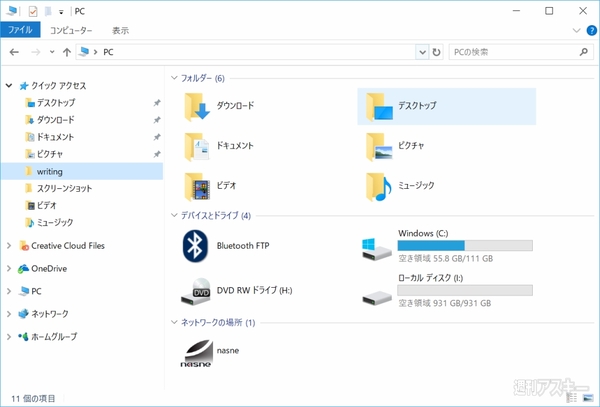Click the 空き領域 931 GB/931 GB text
The height and width of the screenshot is (407, 600).
click(444, 303)
